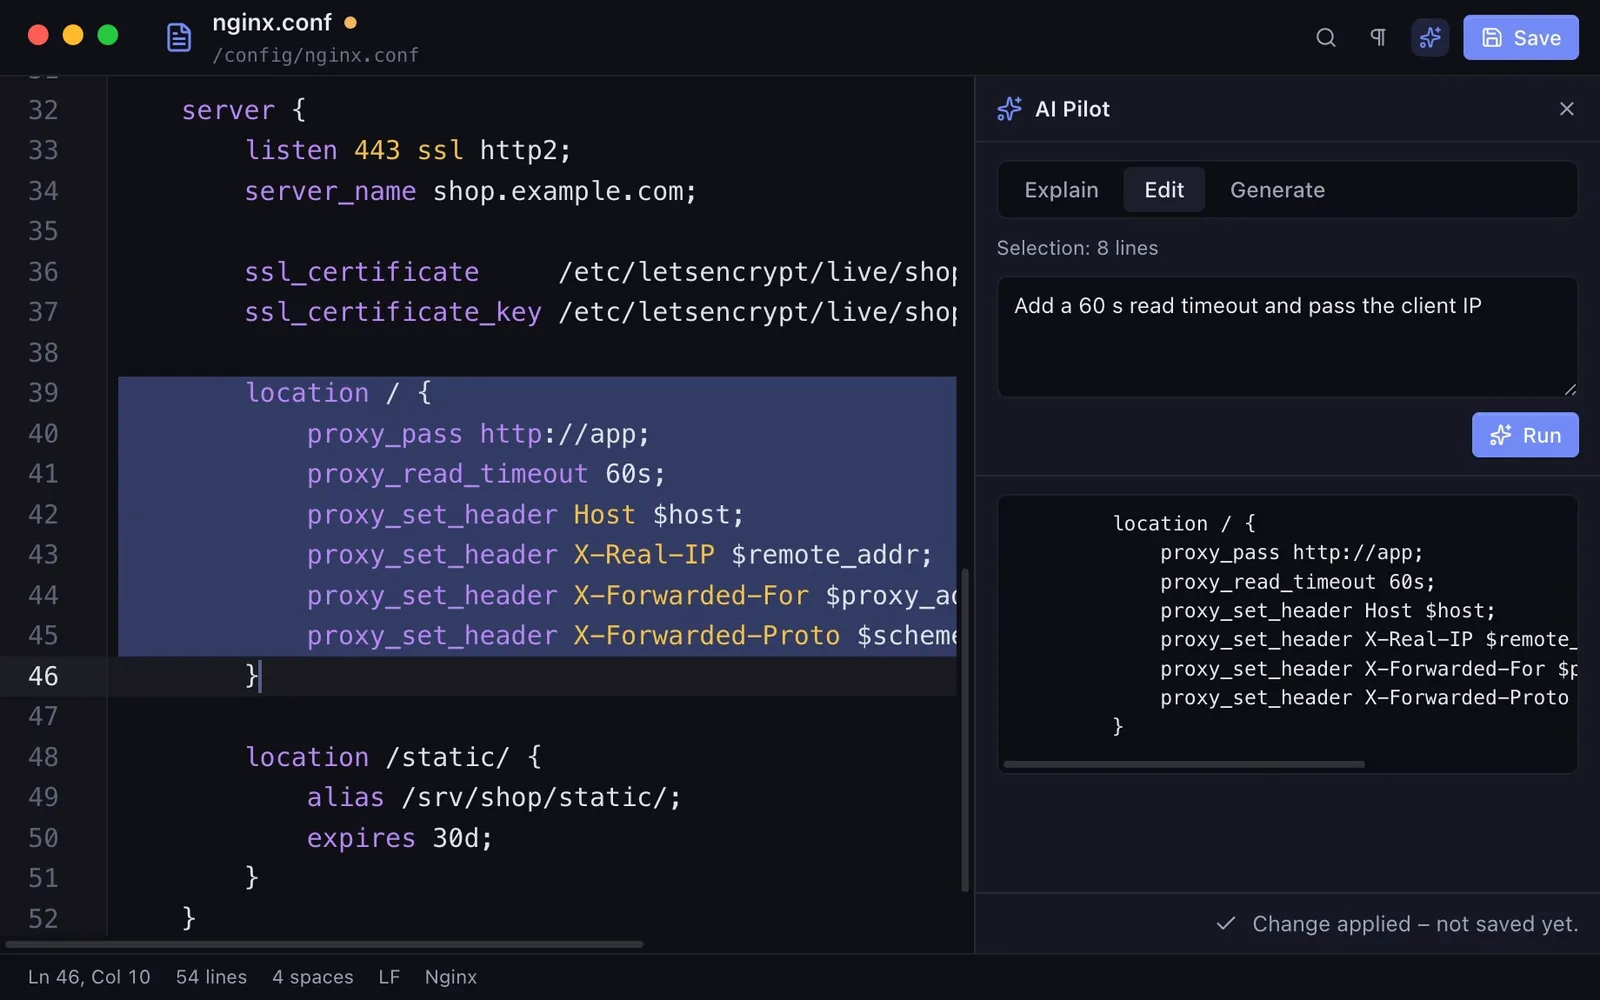Click line number 39 in the gutter

point(43,393)
